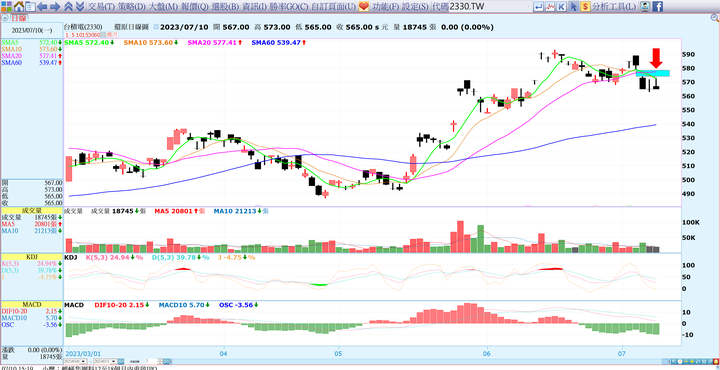Viewport: 720px width, 370px height.
Task: Open the 報價(Q) menu
Action: tap(195, 6)
